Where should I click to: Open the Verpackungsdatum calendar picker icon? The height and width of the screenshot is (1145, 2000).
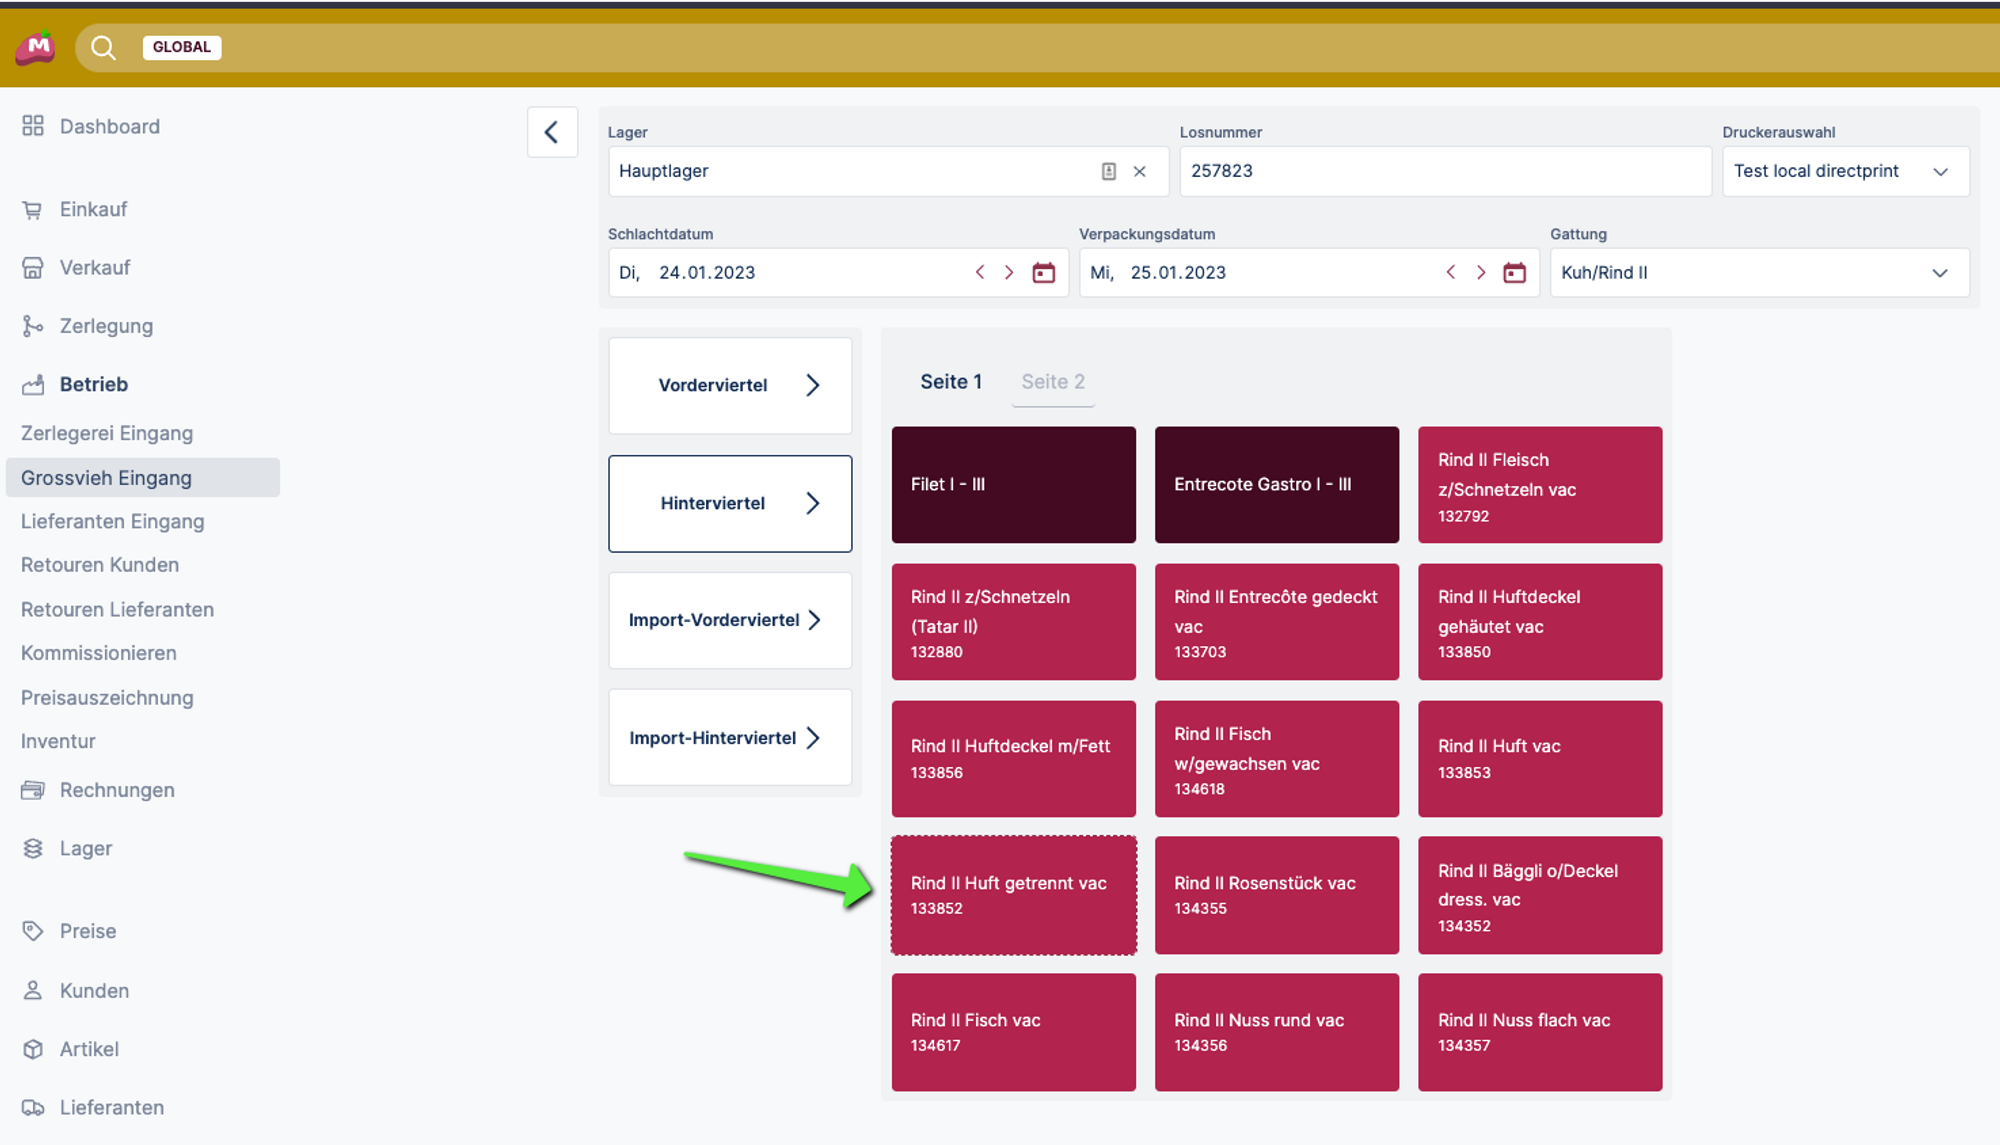pos(1514,272)
